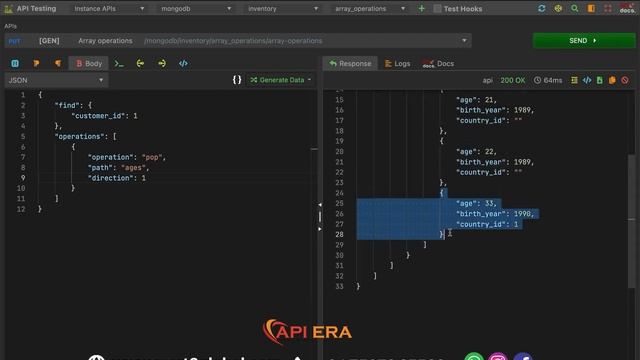Click the green save file icon in response toolbar

(x=600, y=80)
